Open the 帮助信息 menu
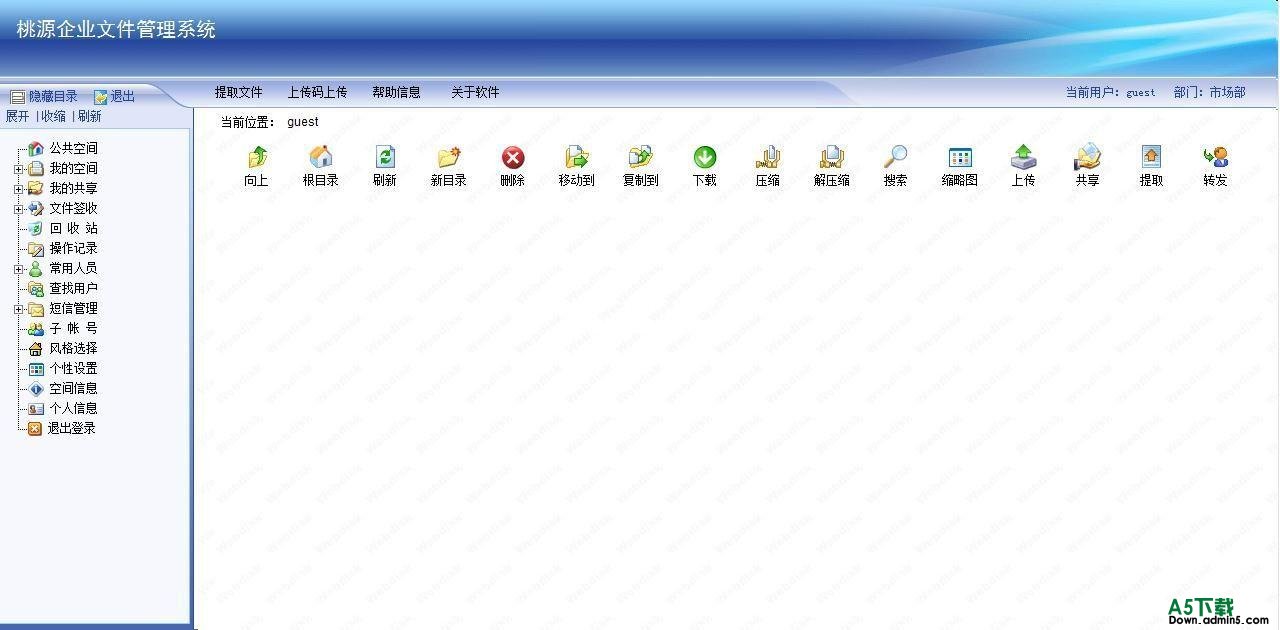This screenshot has width=1280, height=630. coord(396,92)
